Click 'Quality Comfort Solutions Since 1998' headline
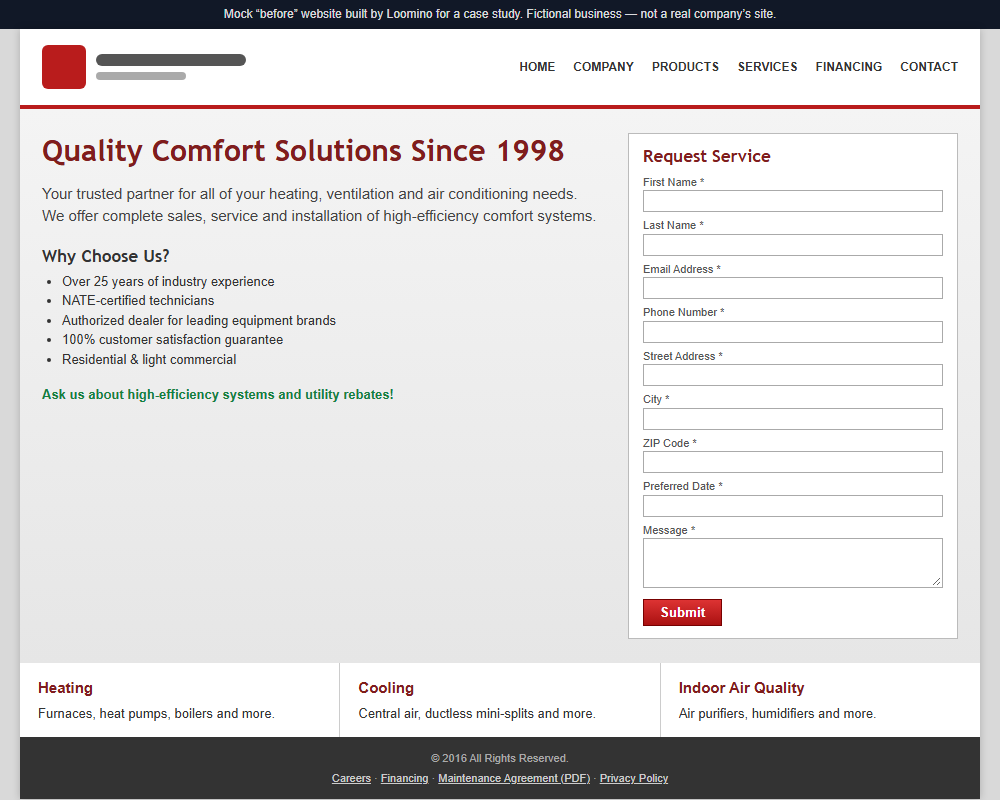This screenshot has height=800, width=1000. [303, 151]
